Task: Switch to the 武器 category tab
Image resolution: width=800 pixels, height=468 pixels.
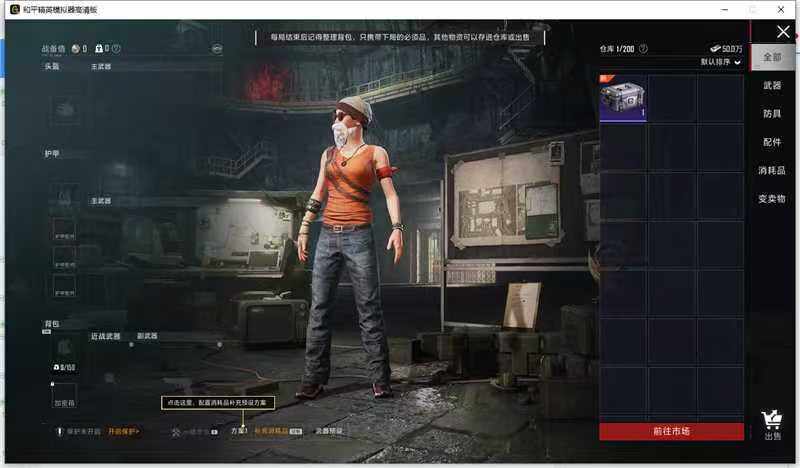Action: click(772, 85)
